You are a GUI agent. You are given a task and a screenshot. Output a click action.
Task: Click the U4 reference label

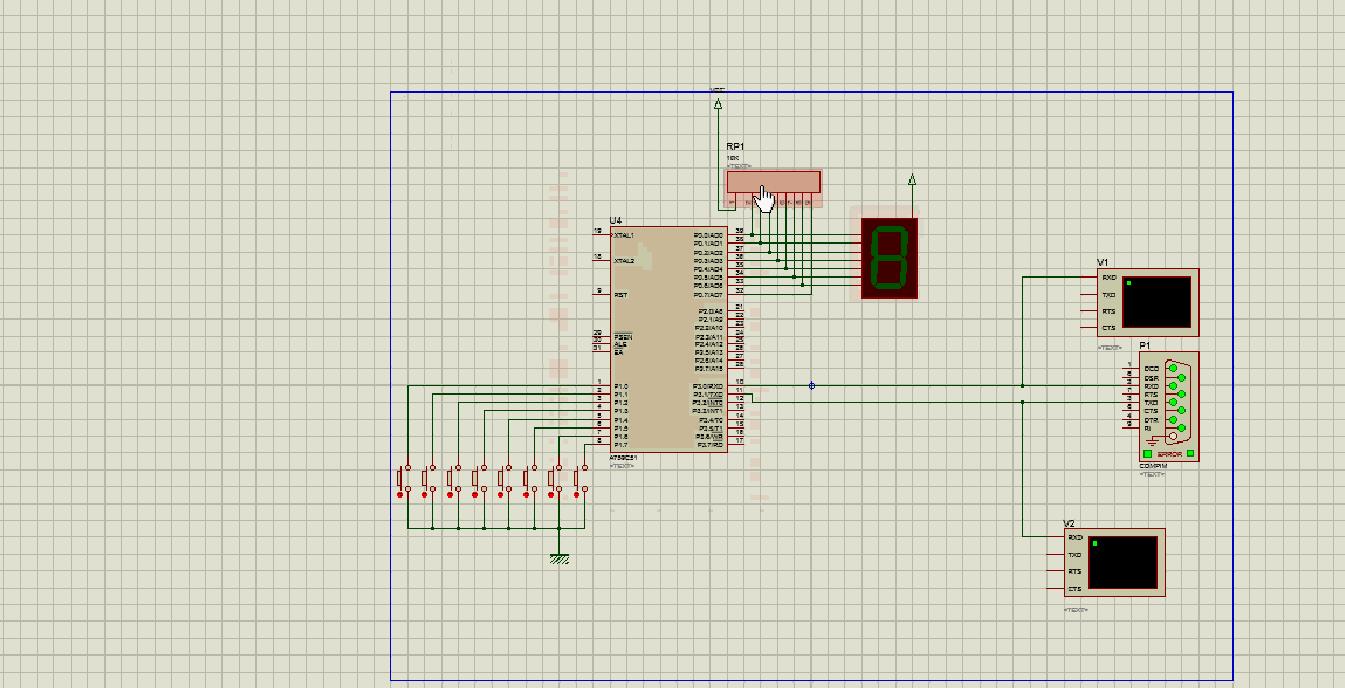coord(615,220)
